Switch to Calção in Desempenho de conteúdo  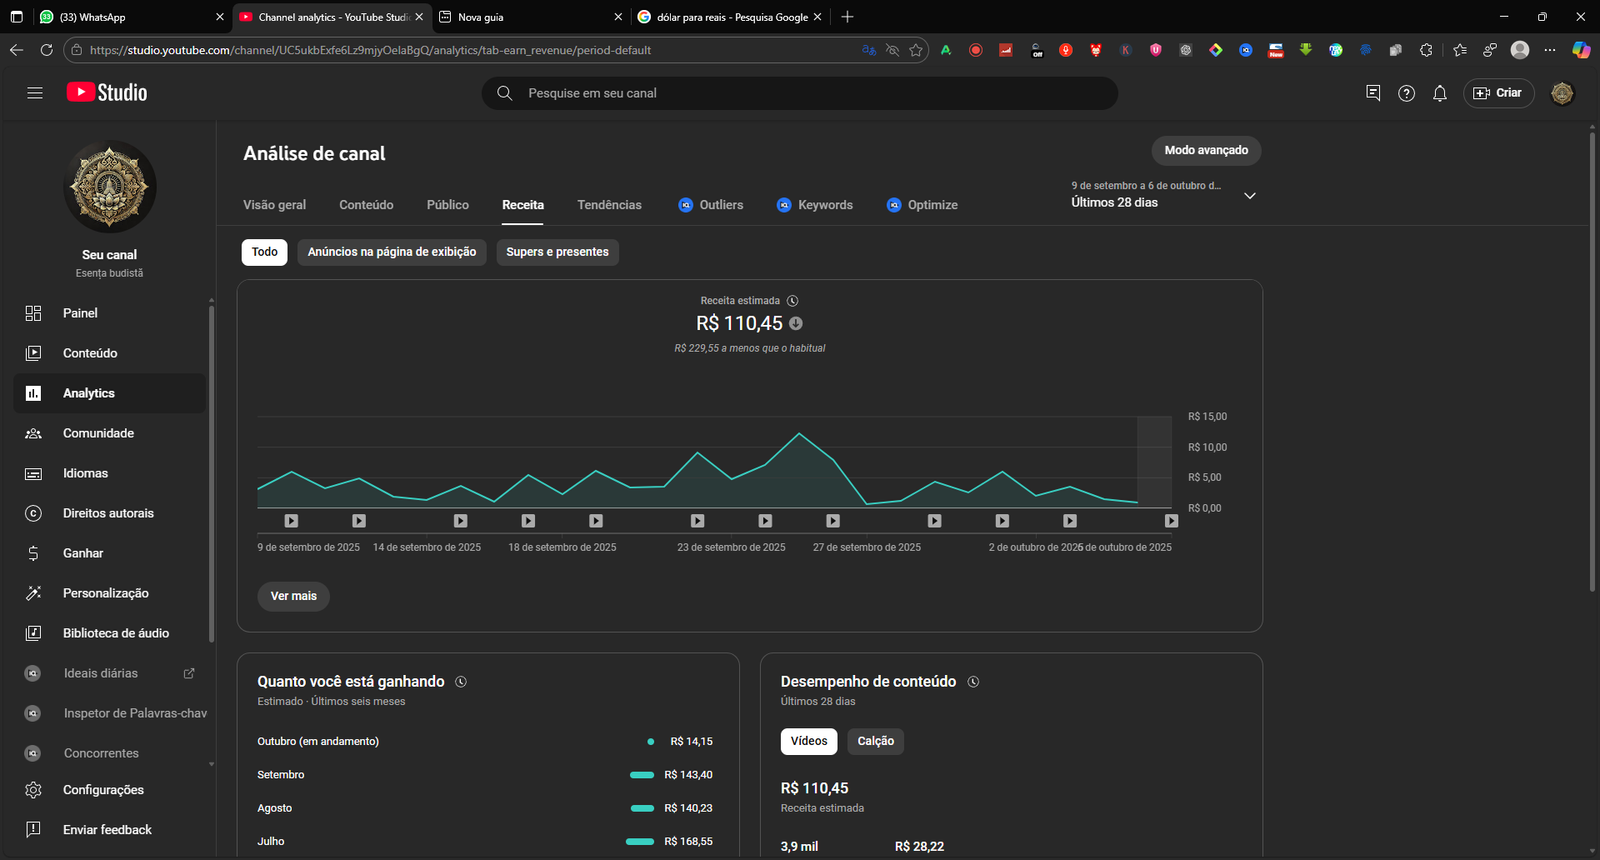875,741
